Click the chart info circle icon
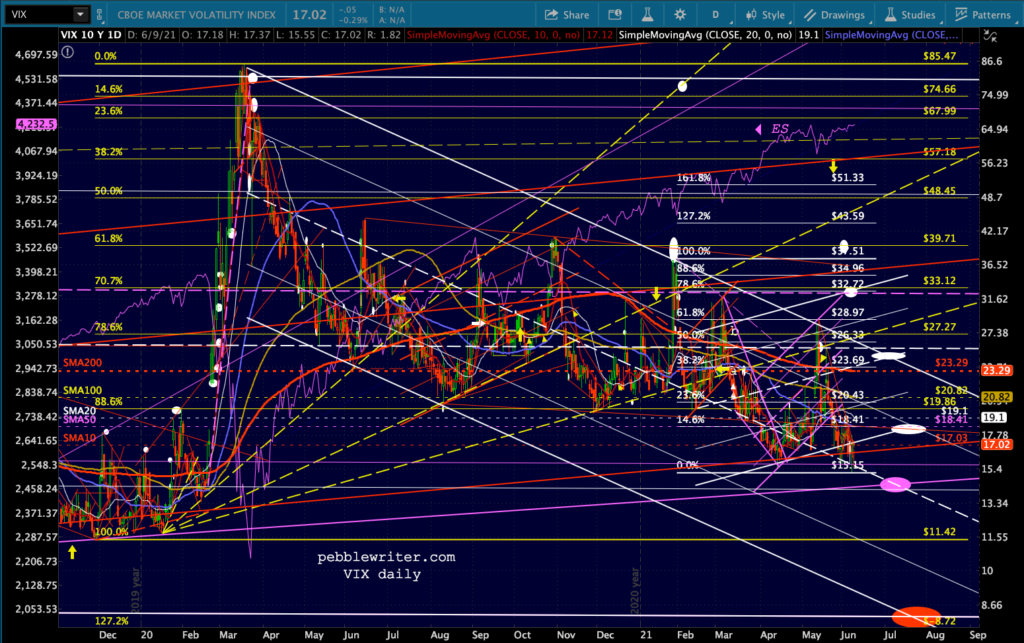 click(67, 52)
